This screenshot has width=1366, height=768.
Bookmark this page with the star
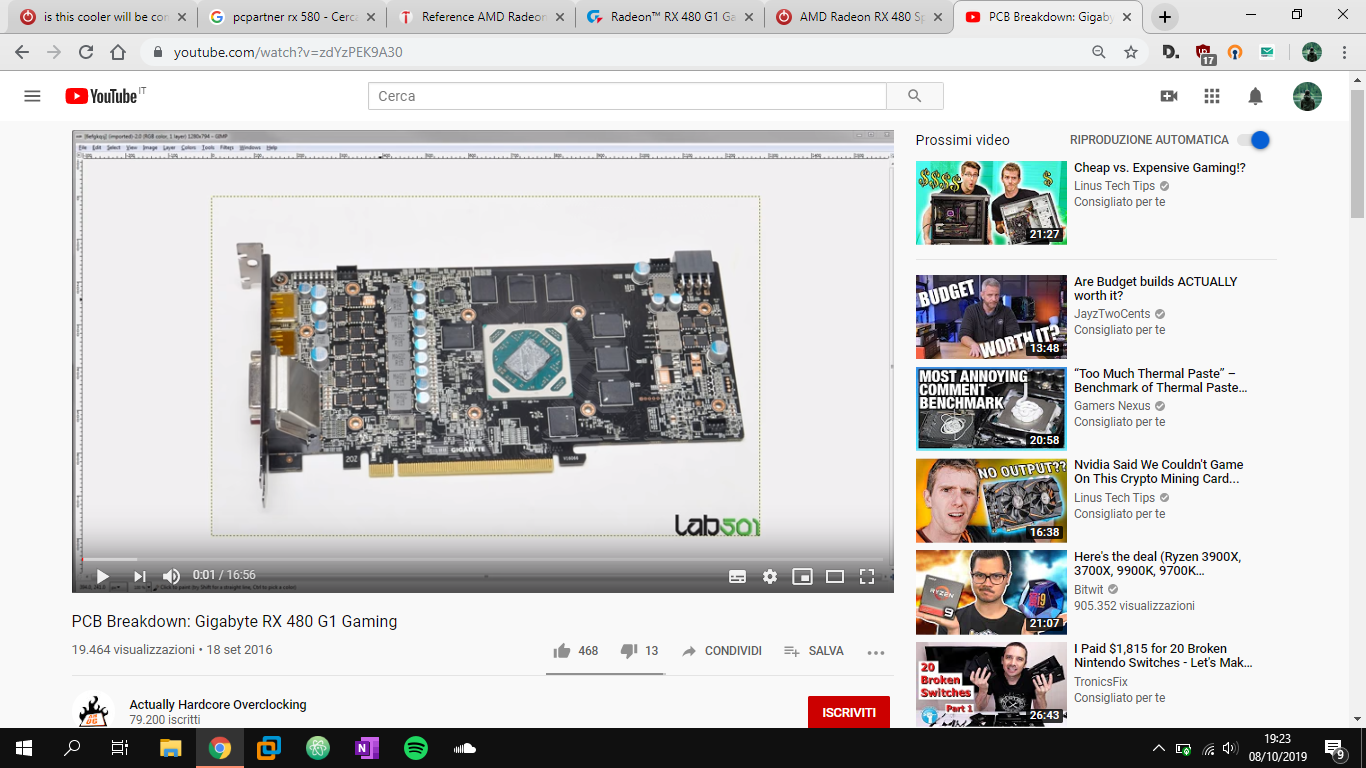[1131, 52]
